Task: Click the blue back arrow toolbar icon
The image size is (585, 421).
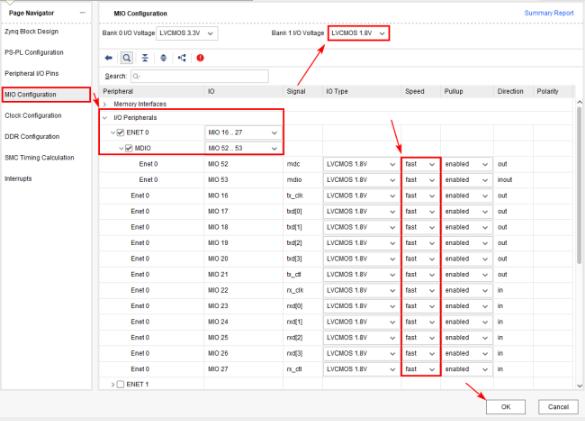Action: point(109,58)
